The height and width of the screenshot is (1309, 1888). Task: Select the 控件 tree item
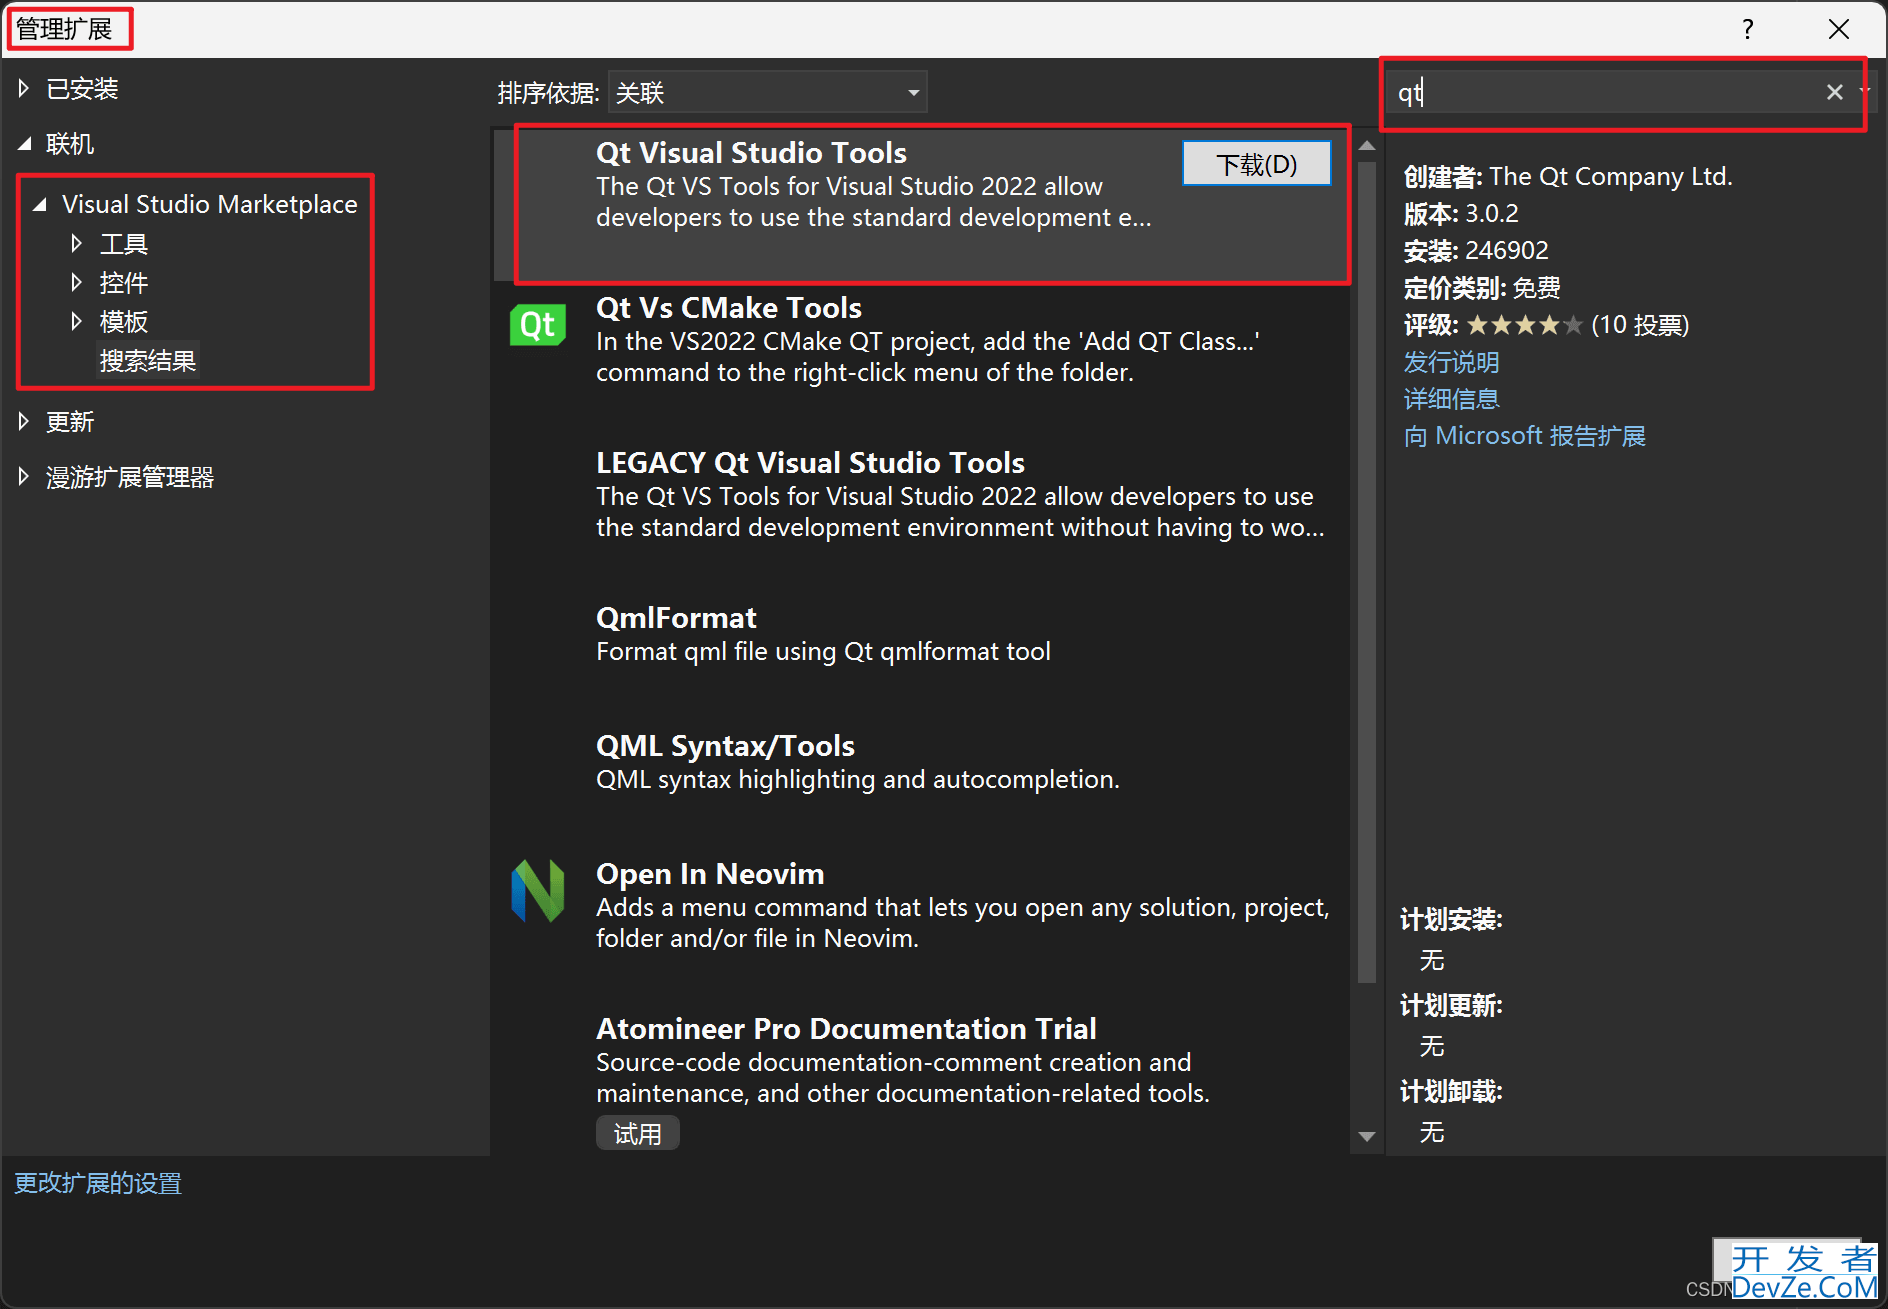tap(124, 282)
